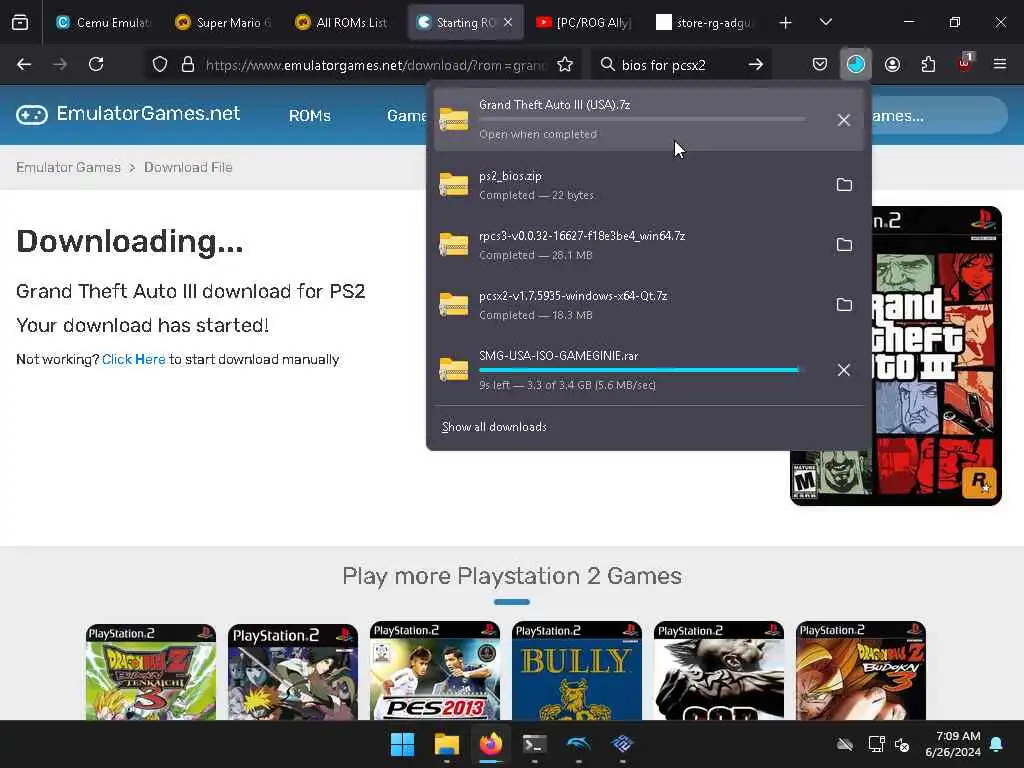
Task: Show ps2_bios.zip in folder
Action: (x=844, y=185)
